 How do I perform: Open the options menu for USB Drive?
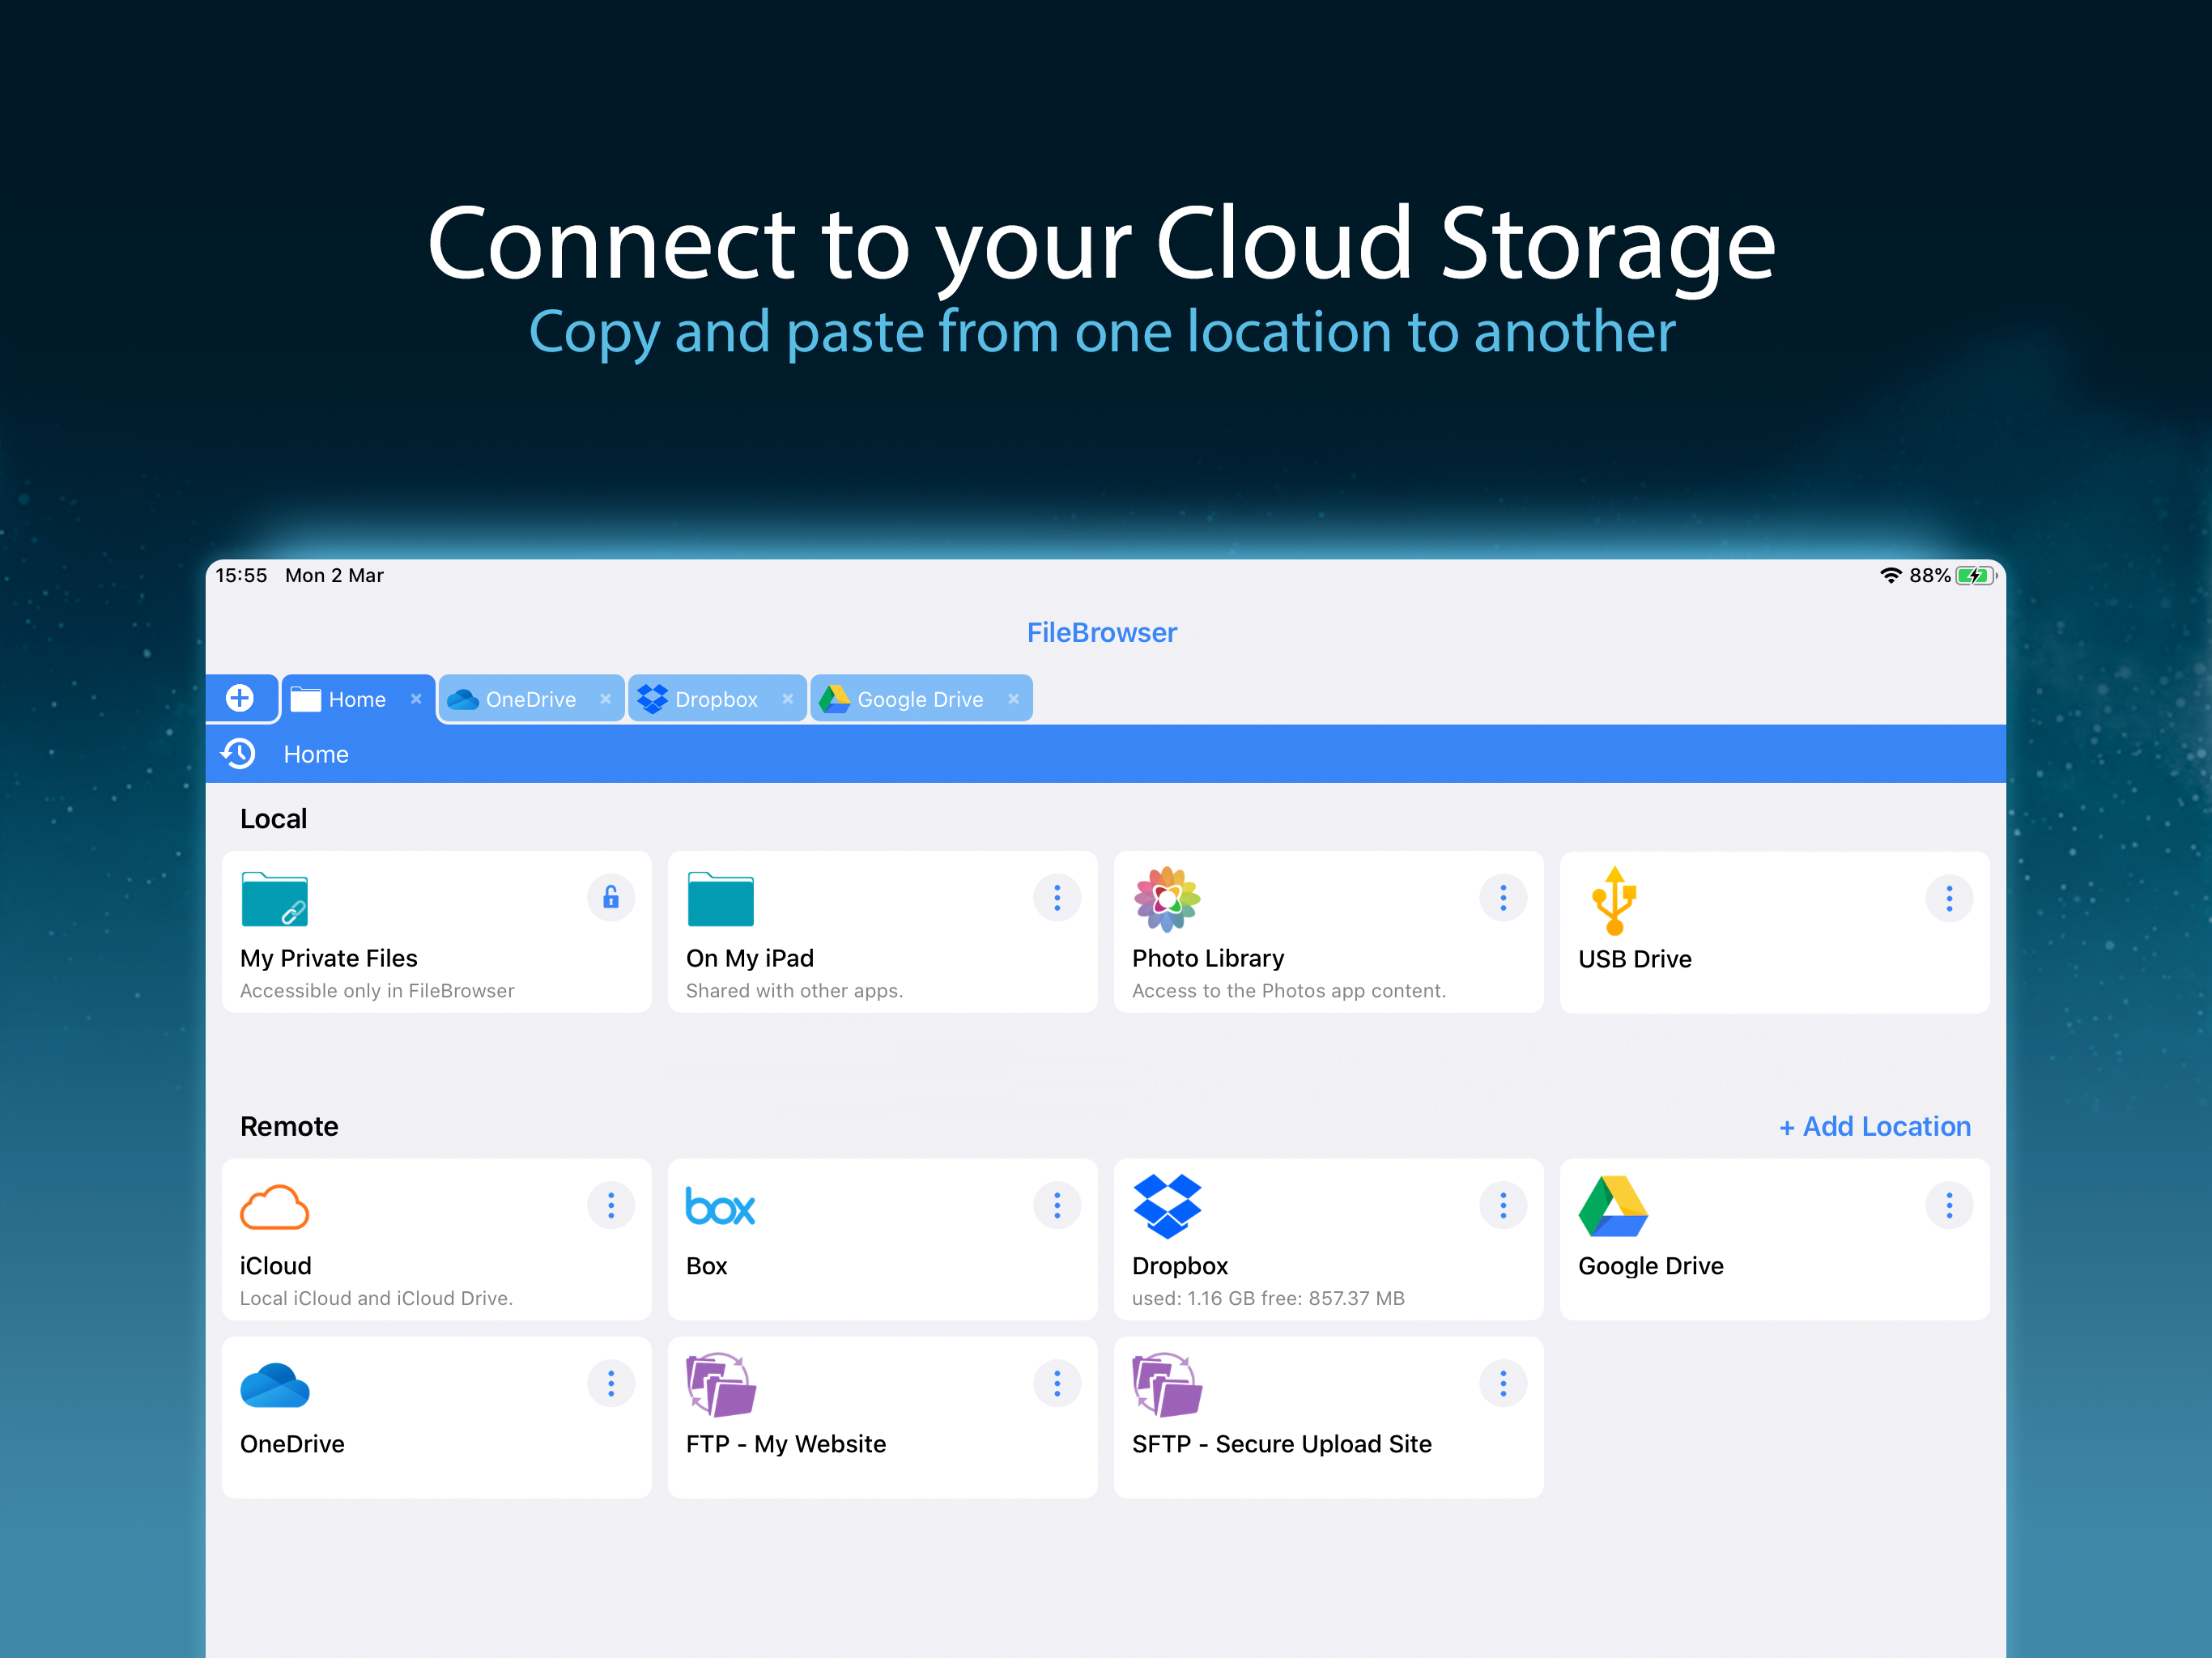(x=1949, y=898)
